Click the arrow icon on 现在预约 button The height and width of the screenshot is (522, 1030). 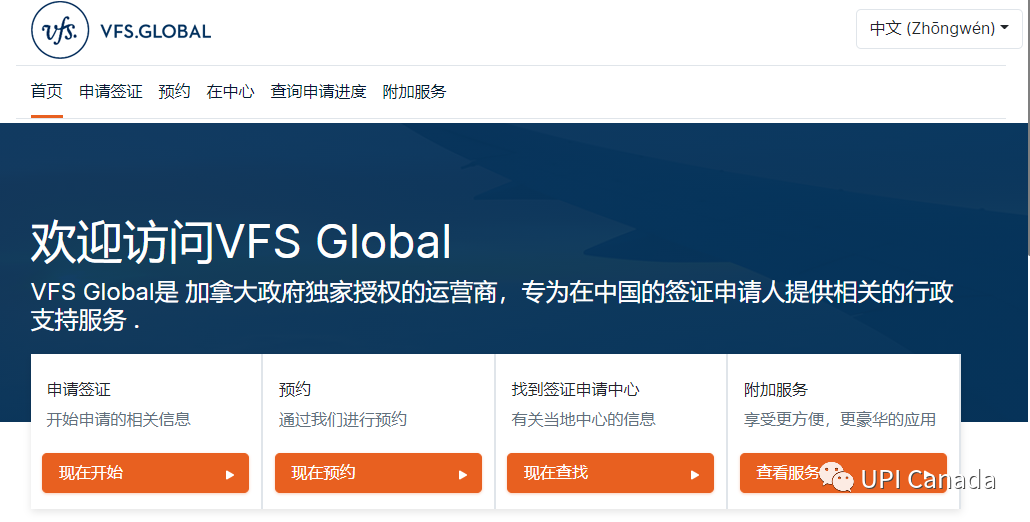tap(463, 474)
